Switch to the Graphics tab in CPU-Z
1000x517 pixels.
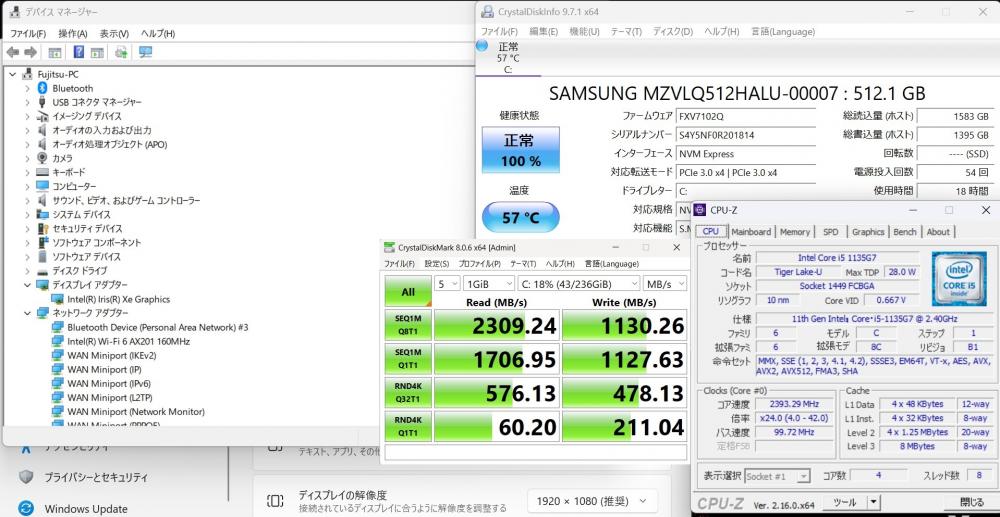coord(868,232)
